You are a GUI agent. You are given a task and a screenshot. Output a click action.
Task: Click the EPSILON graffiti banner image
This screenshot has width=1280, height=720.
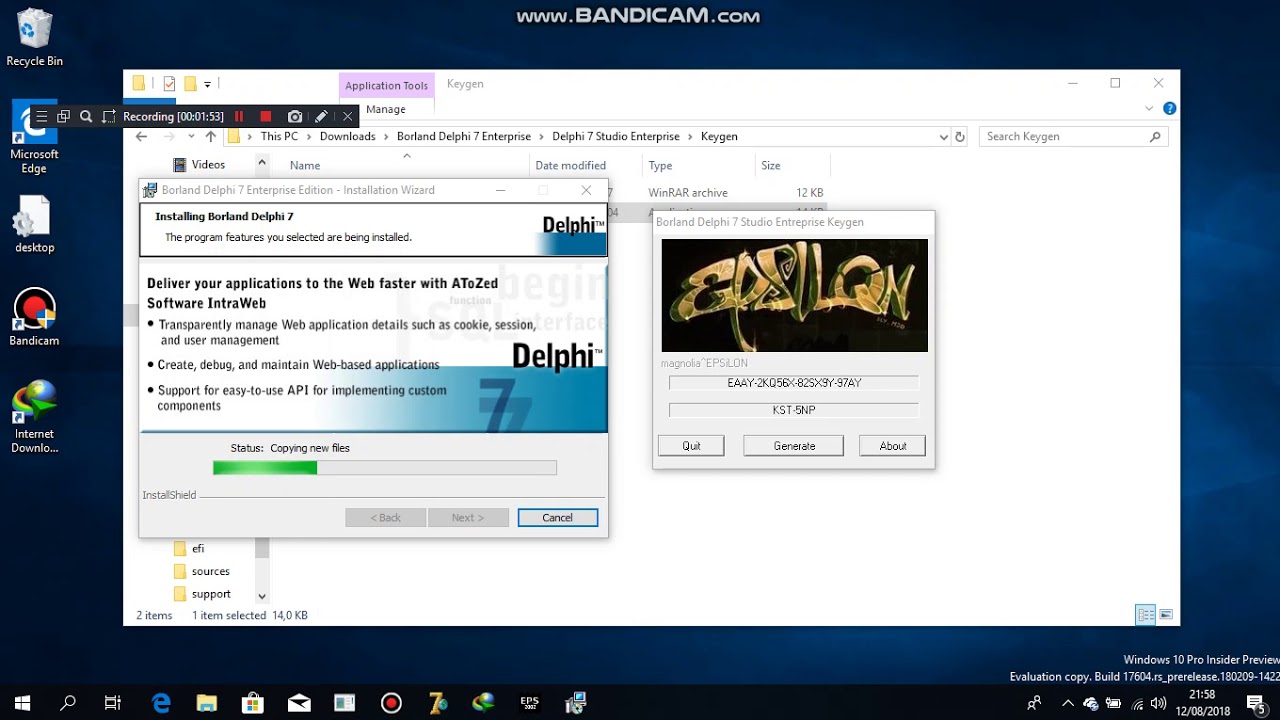(795, 295)
